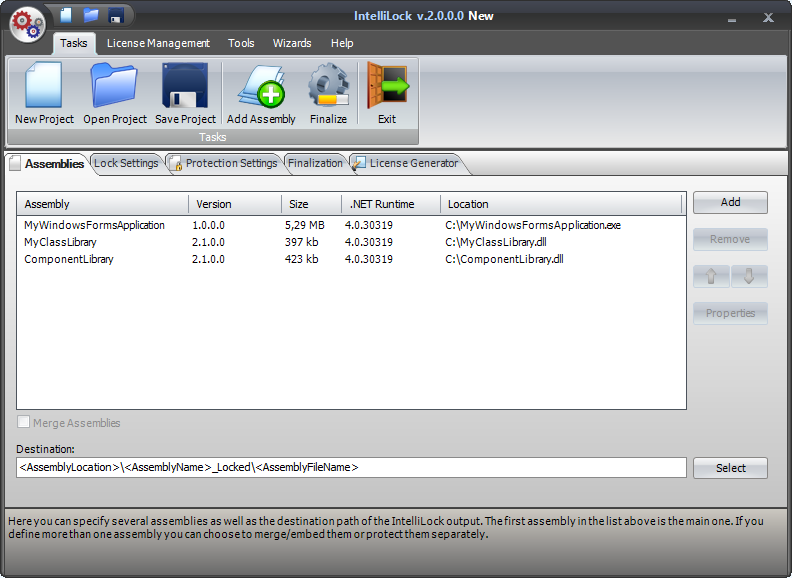This screenshot has height=578, width=792.
Task: Click the Destination path input field
Action: [x=351, y=467]
